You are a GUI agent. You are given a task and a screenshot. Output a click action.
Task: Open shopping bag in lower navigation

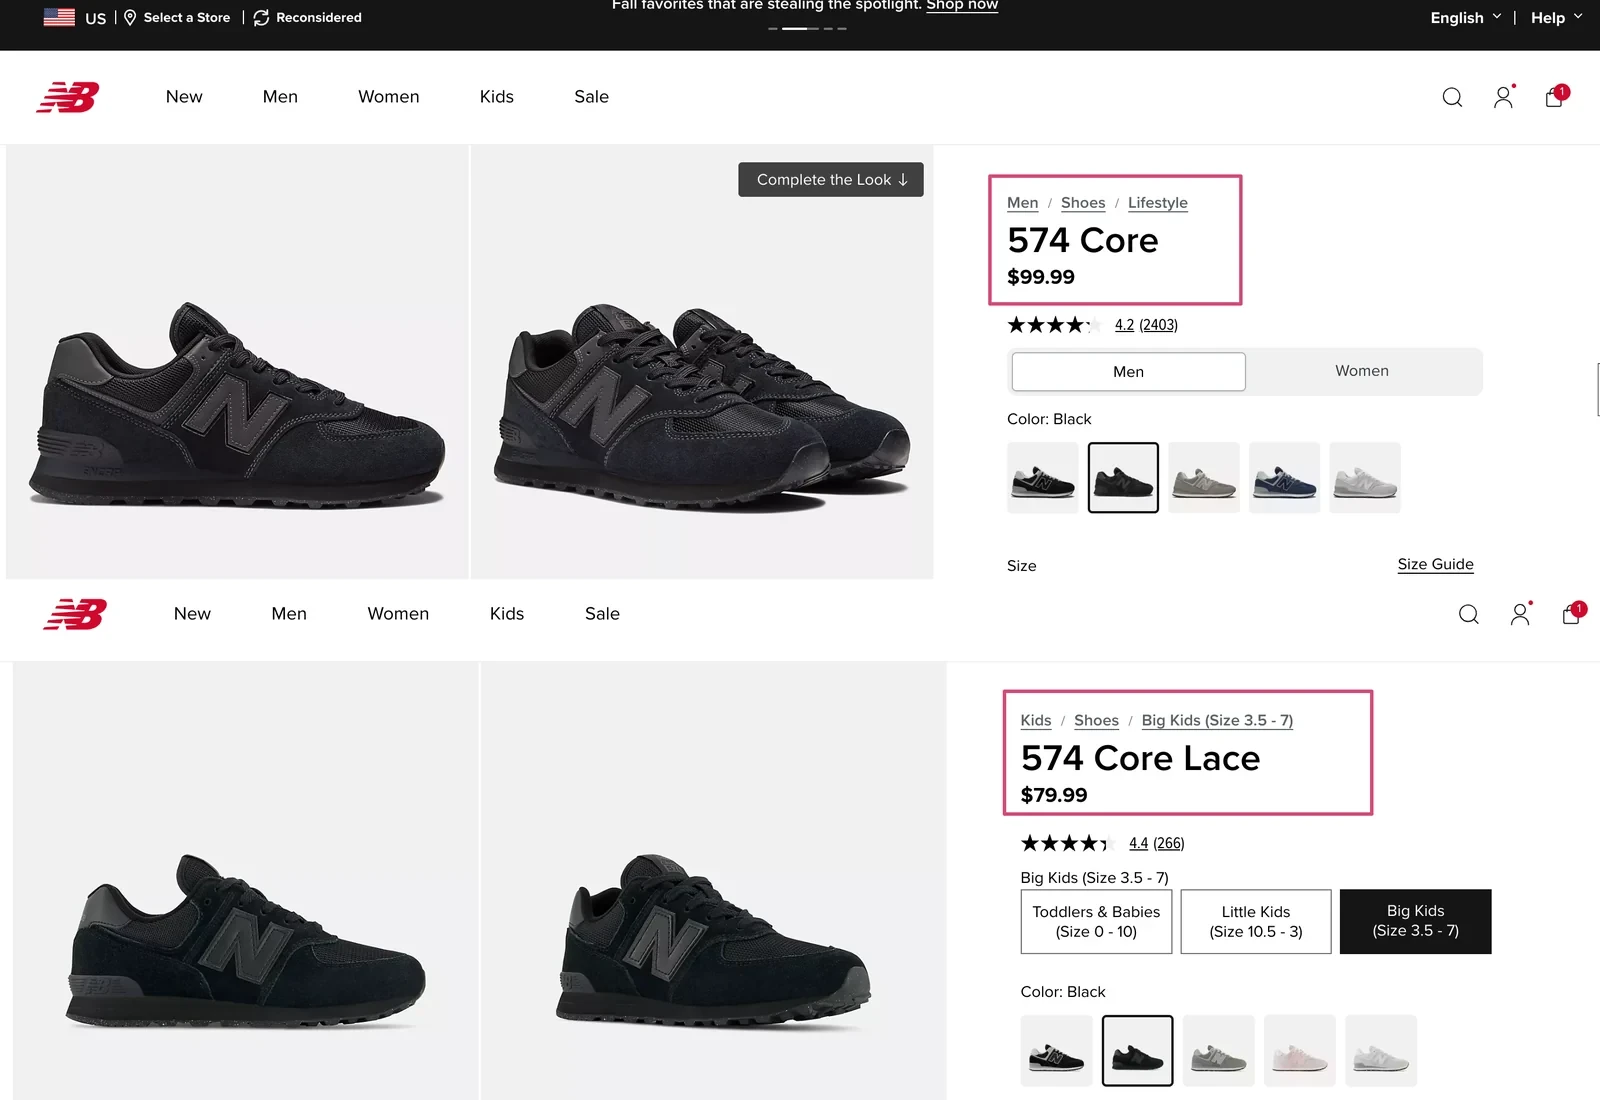1572,613
